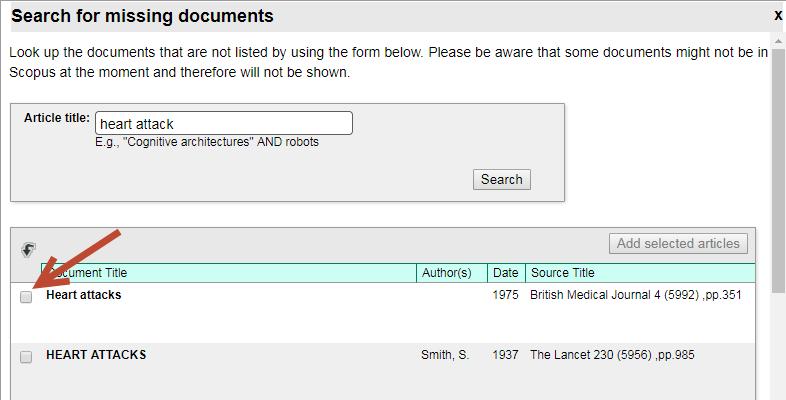Click the Search button
The height and width of the screenshot is (400, 786).
coord(501,179)
